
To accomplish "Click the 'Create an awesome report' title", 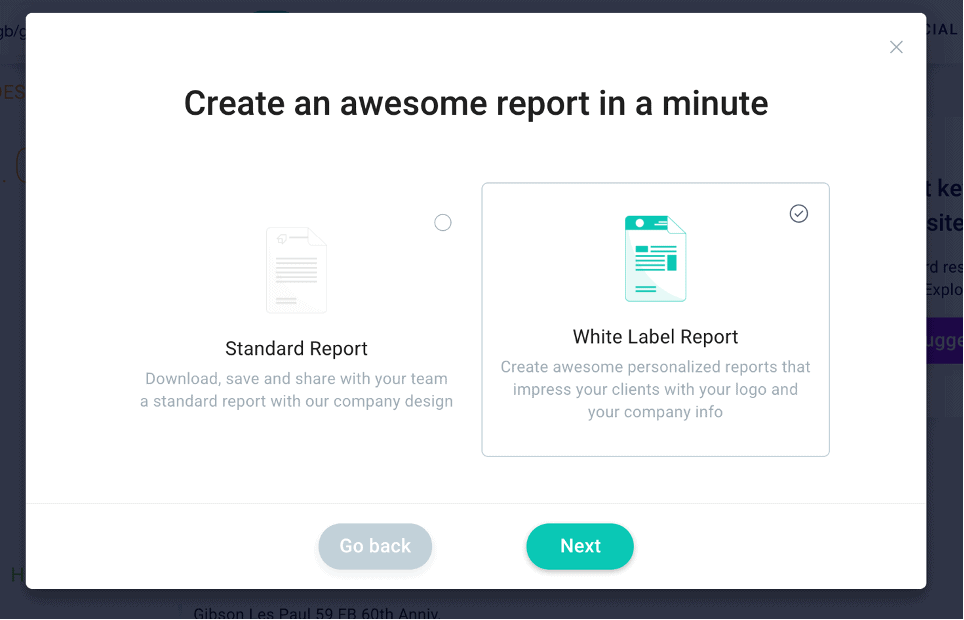I will tap(475, 103).
